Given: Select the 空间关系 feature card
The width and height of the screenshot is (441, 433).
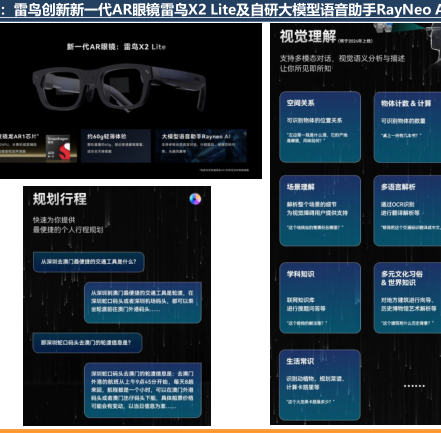Looking at the screenshot, I should click(x=320, y=127).
